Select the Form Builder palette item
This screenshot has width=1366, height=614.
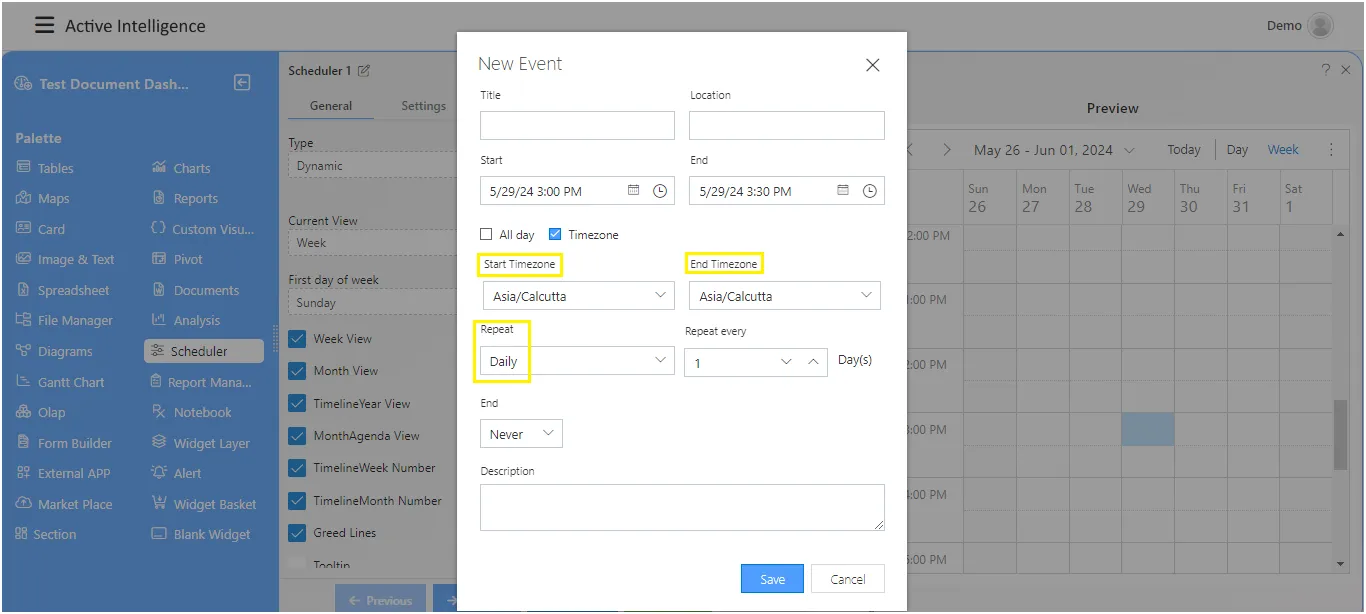pos(64,443)
